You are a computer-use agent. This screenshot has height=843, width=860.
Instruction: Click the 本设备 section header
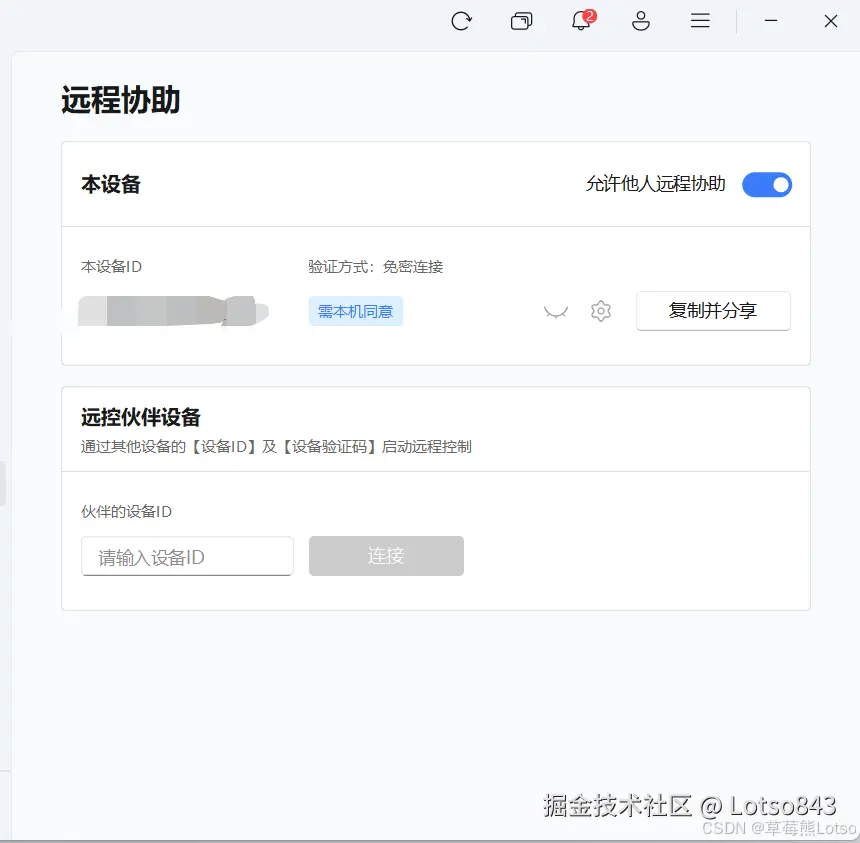(110, 184)
